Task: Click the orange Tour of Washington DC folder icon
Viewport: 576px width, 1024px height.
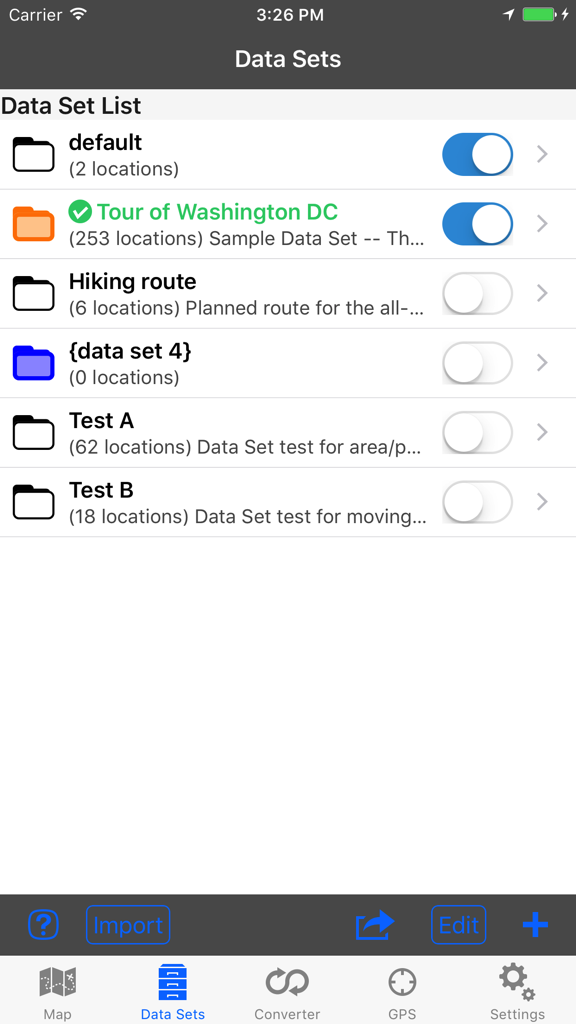Action: pos(33,223)
